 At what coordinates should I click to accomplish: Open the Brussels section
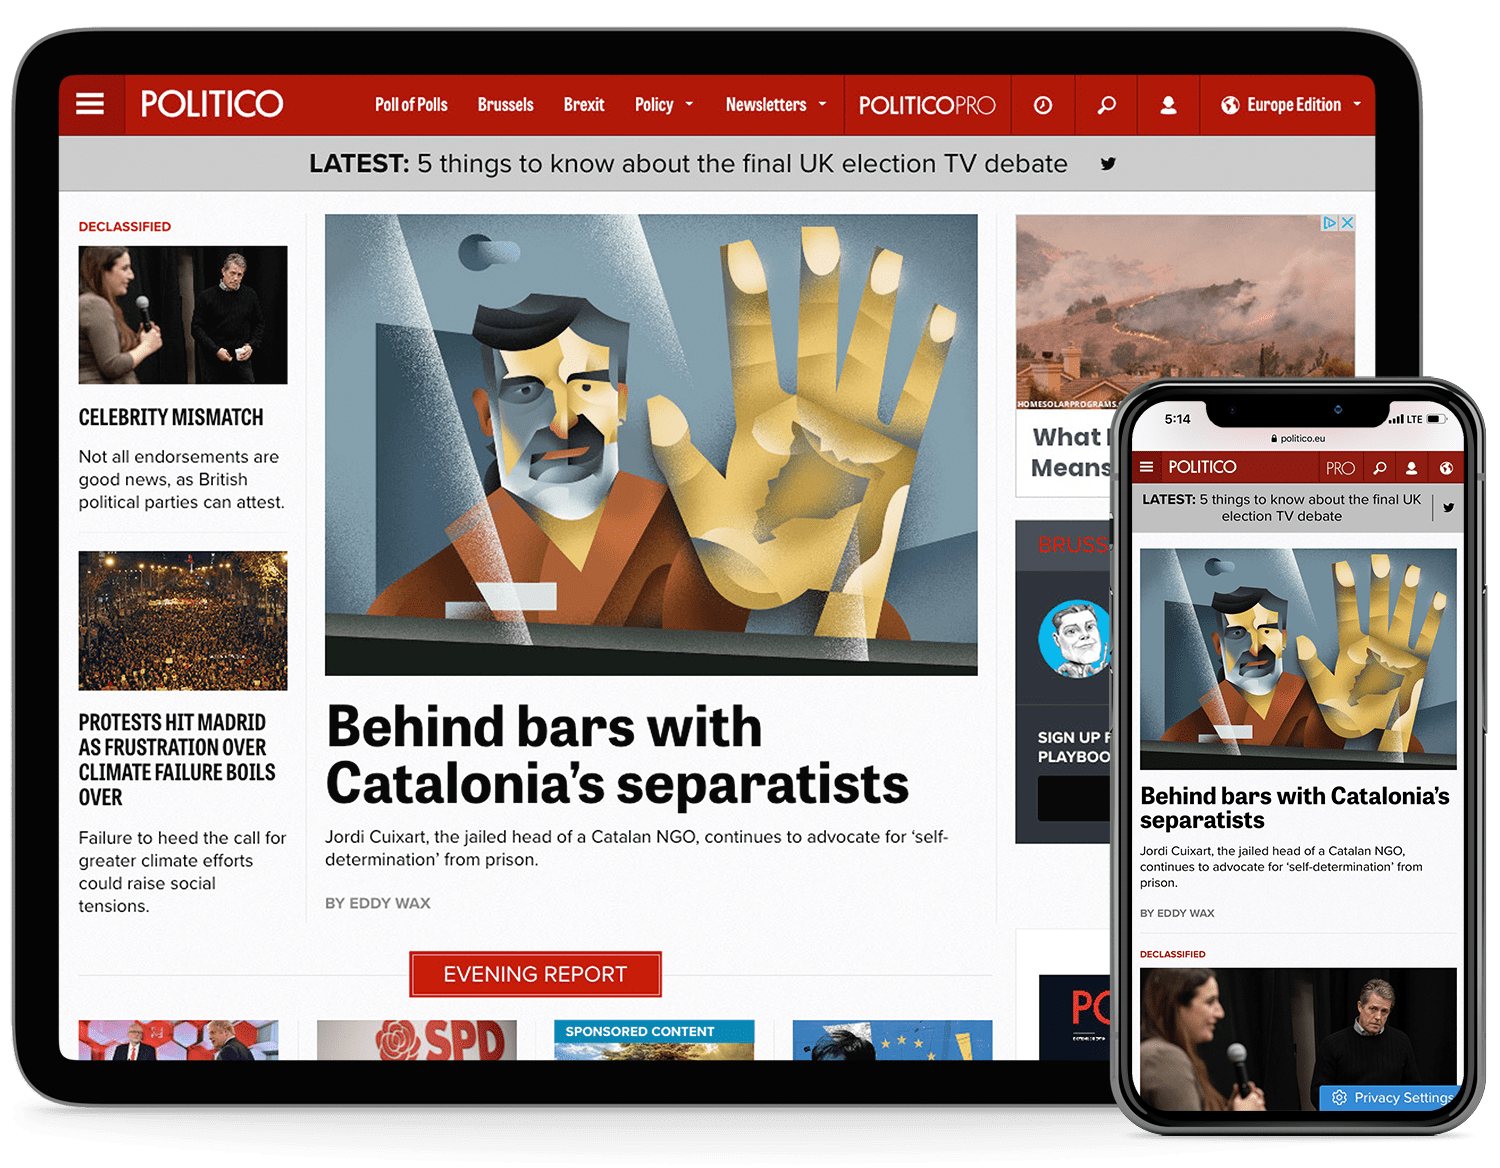pyautogui.click(x=505, y=105)
